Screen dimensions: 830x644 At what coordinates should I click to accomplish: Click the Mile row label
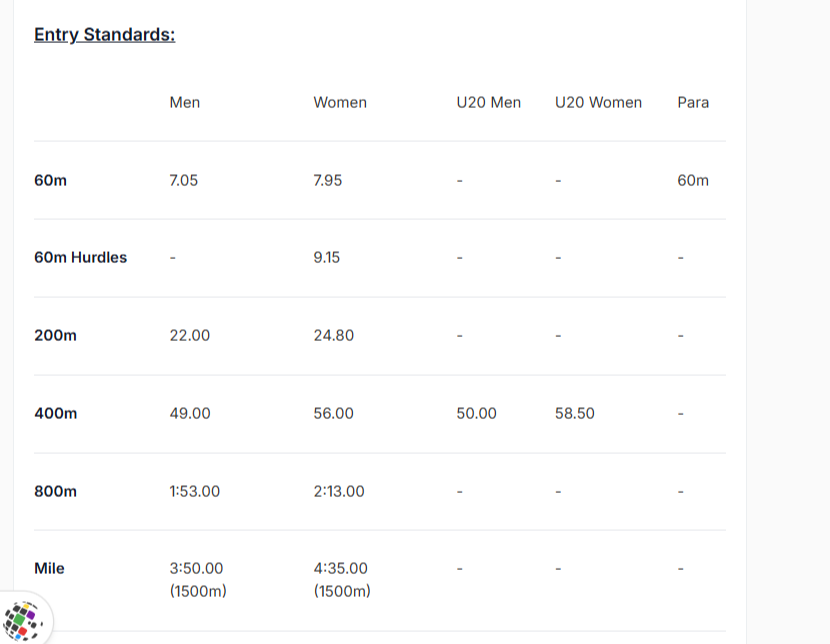[x=49, y=568]
